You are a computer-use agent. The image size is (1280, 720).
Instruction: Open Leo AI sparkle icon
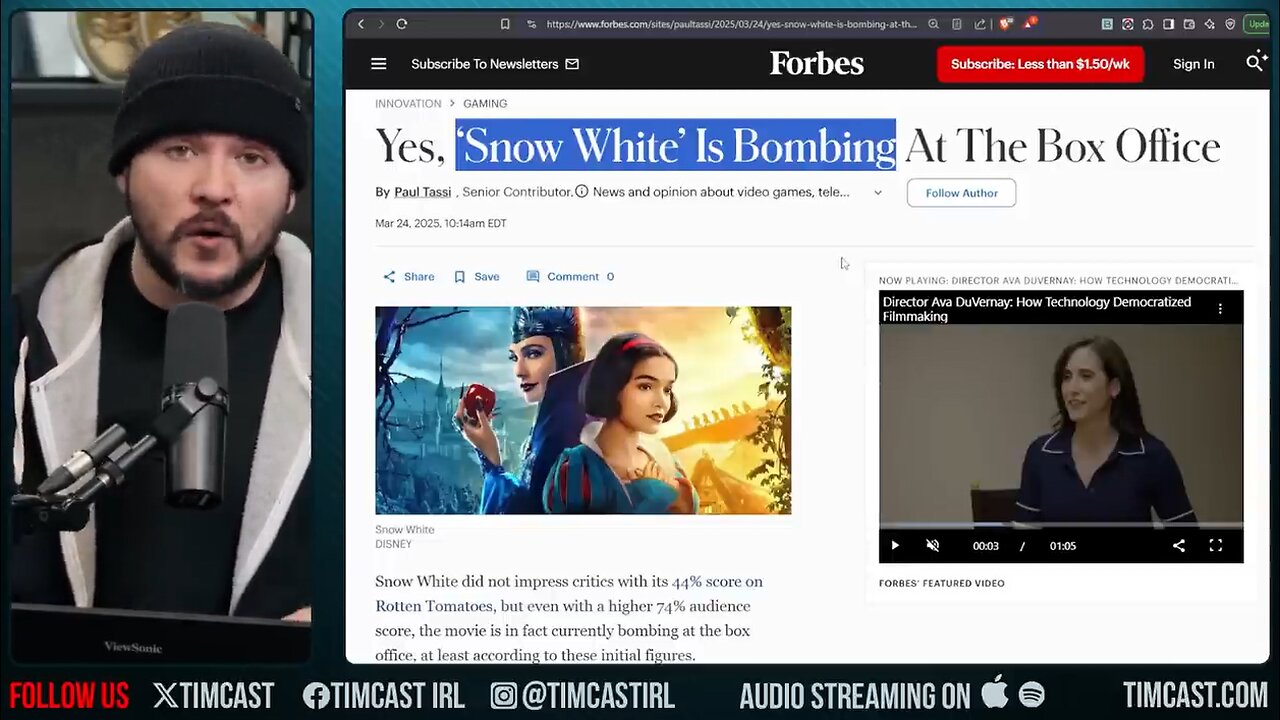click(1209, 24)
